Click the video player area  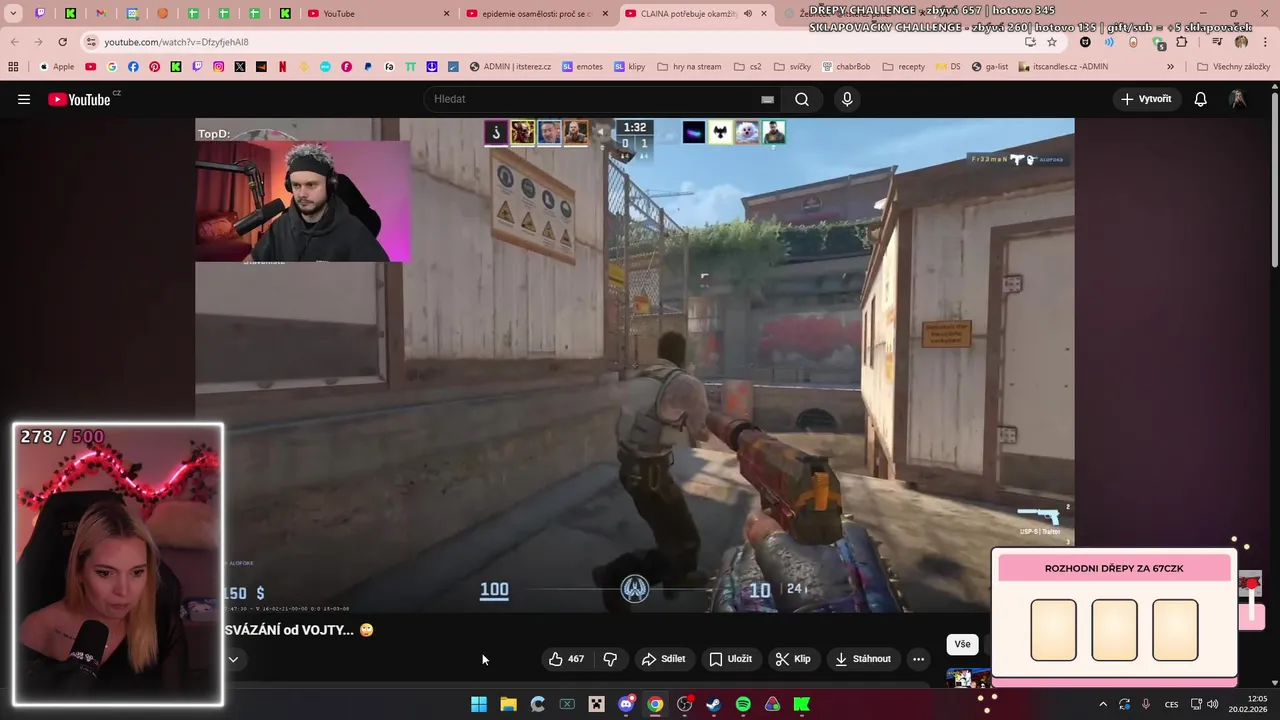tap(634, 364)
